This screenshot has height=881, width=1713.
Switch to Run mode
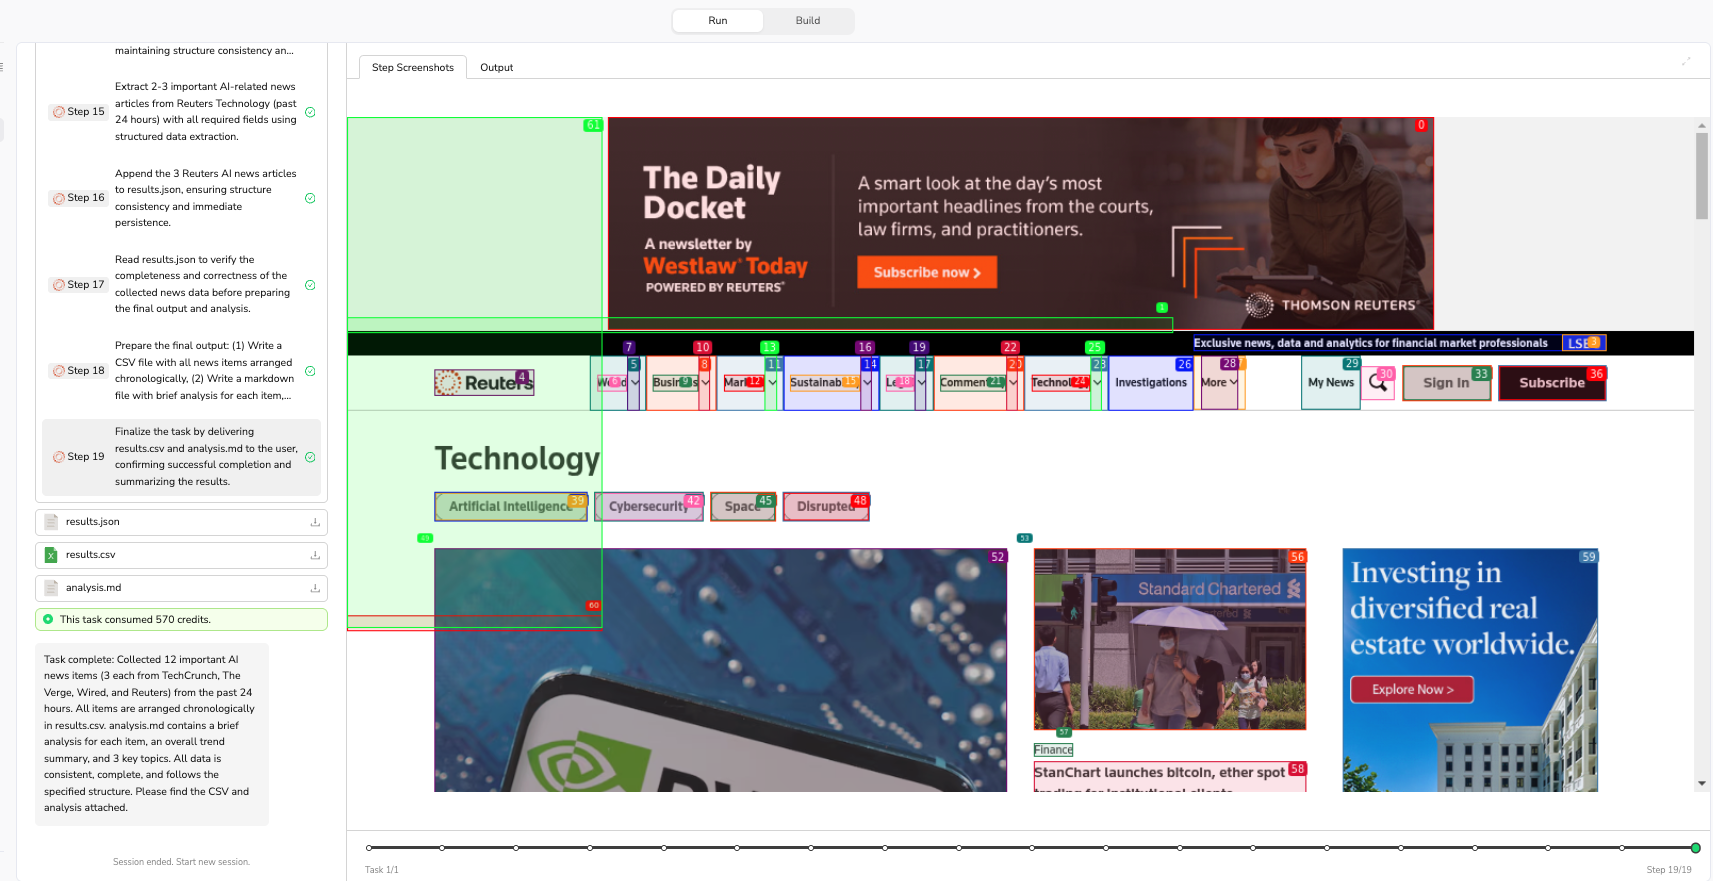[x=718, y=21]
